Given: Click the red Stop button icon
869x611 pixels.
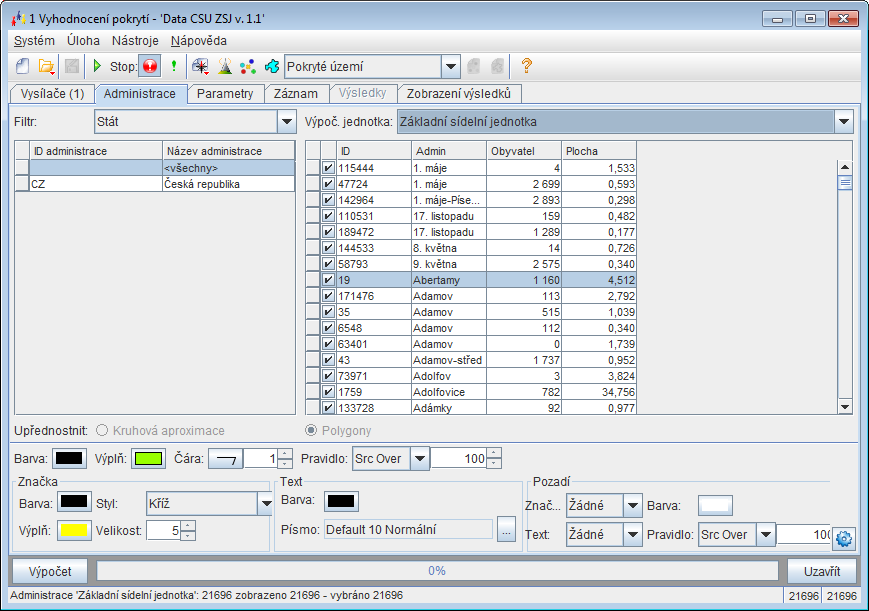Looking at the screenshot, I should coord(150,67).
